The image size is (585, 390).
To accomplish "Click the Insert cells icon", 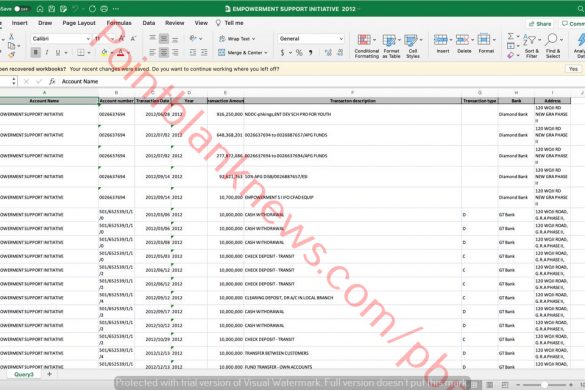I will pos(441,40).
